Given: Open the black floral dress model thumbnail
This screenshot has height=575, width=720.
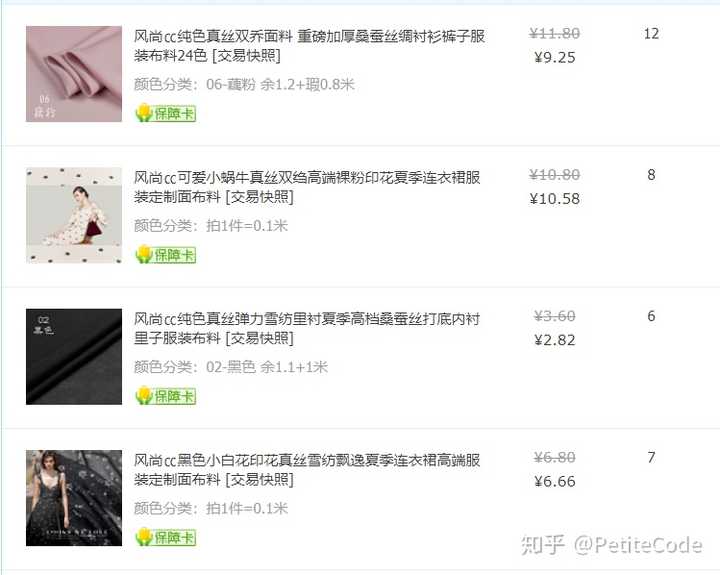Looking at the screenshot, I should [74, 498].
